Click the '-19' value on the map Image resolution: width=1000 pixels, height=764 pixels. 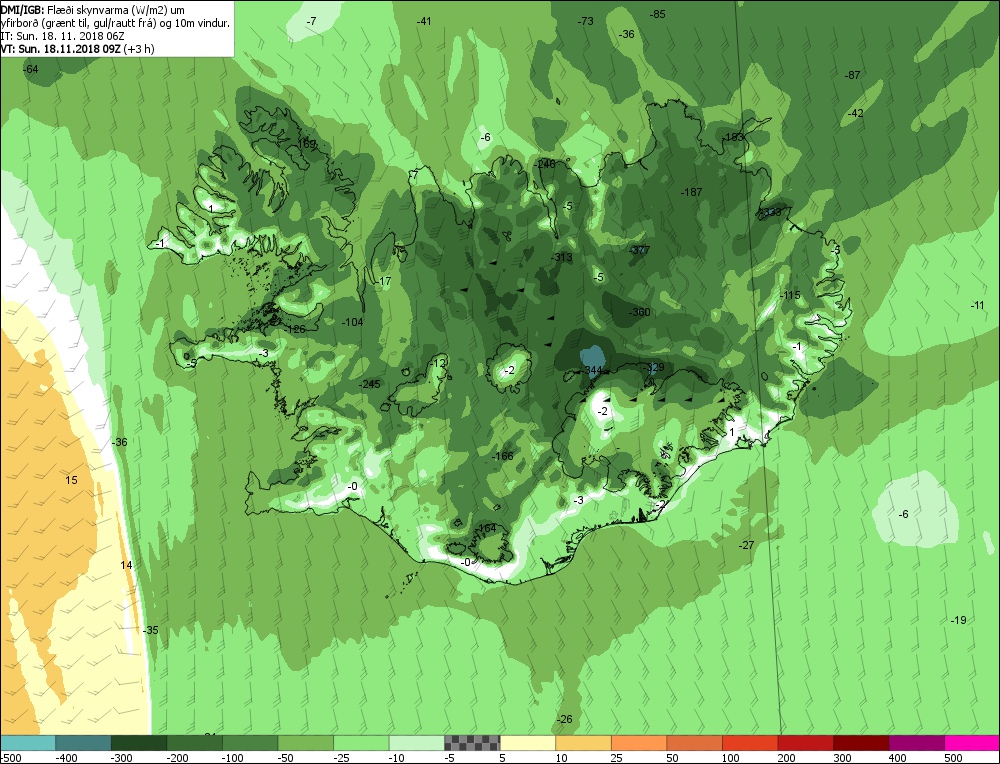(x=959, y=620)
